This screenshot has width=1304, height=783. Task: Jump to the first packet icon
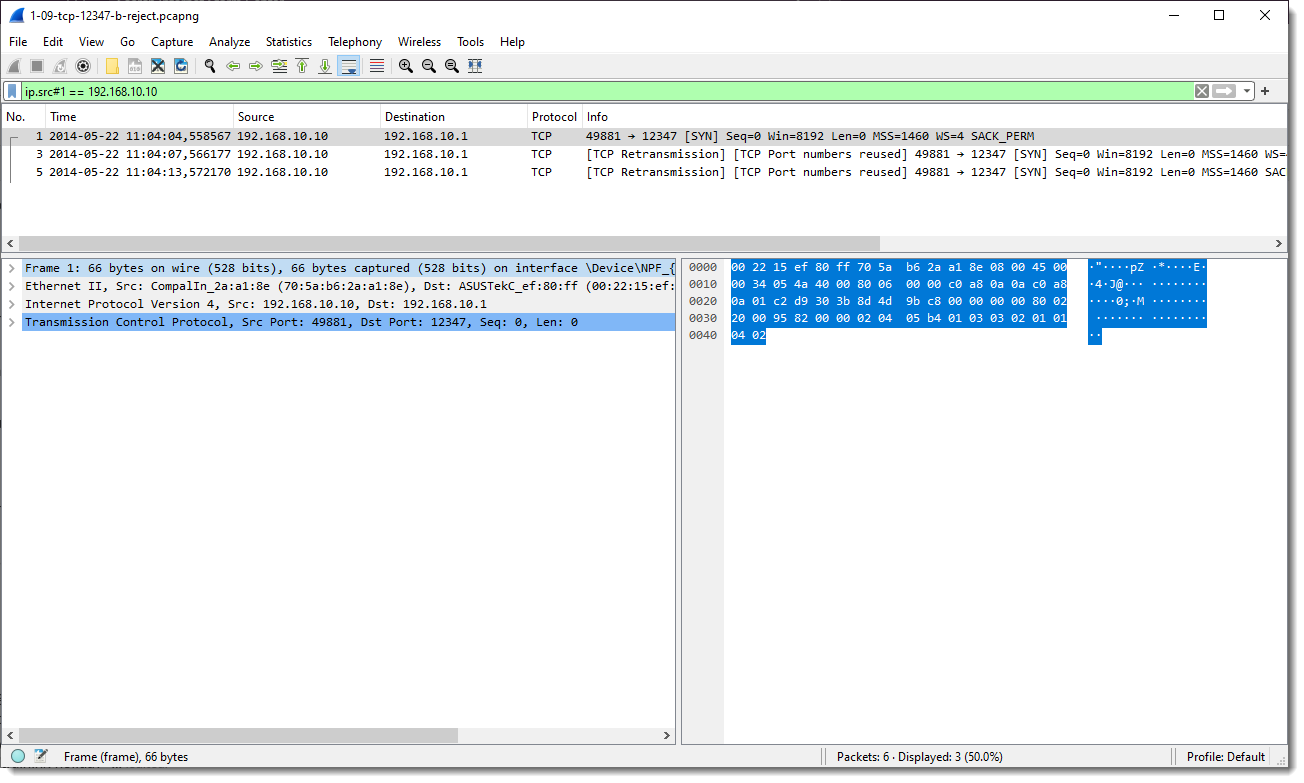302,66
